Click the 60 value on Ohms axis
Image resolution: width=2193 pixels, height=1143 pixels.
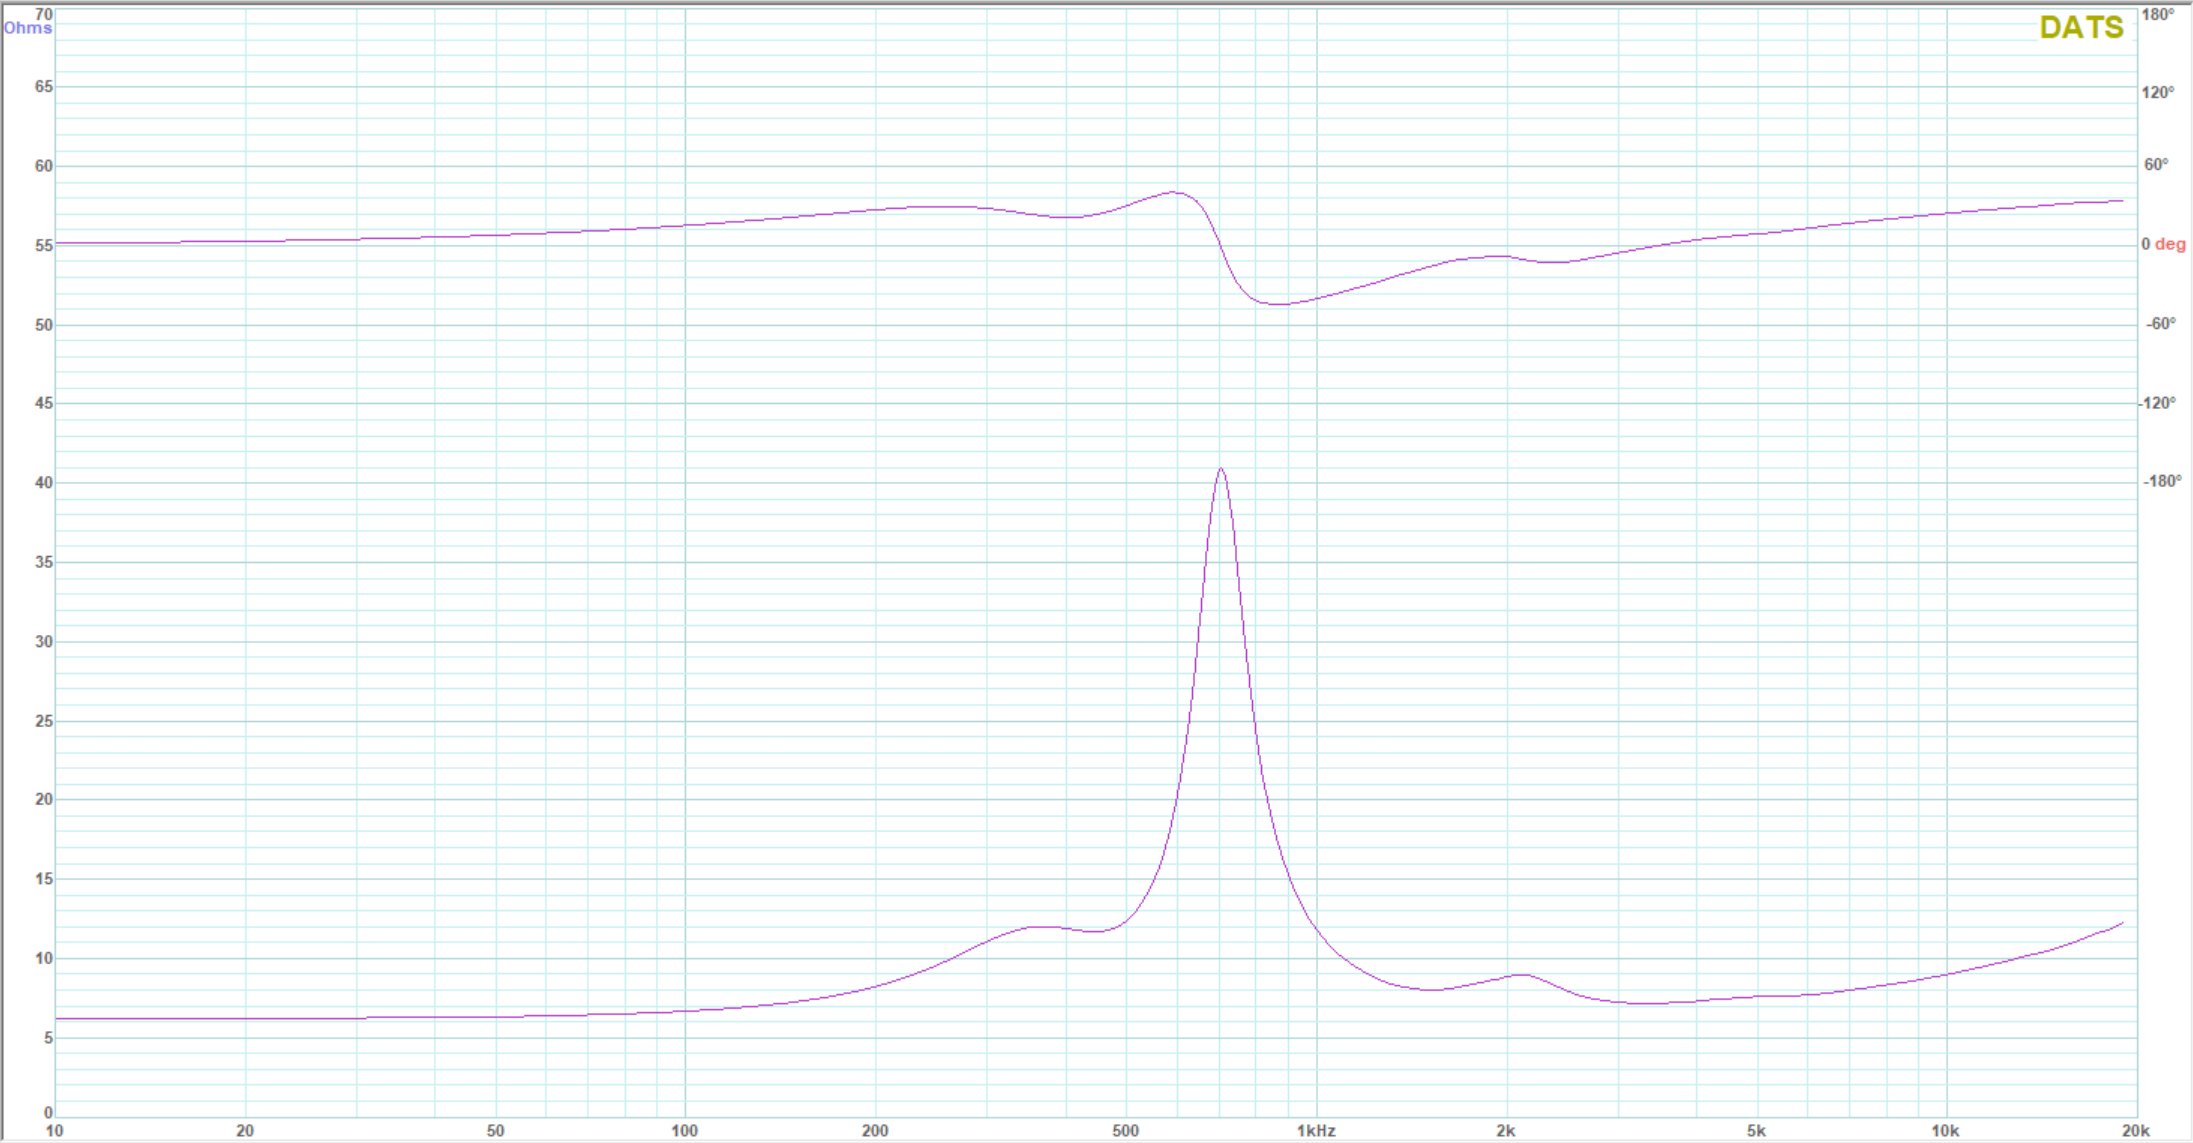pyautogui.click(x=44, y=166)
